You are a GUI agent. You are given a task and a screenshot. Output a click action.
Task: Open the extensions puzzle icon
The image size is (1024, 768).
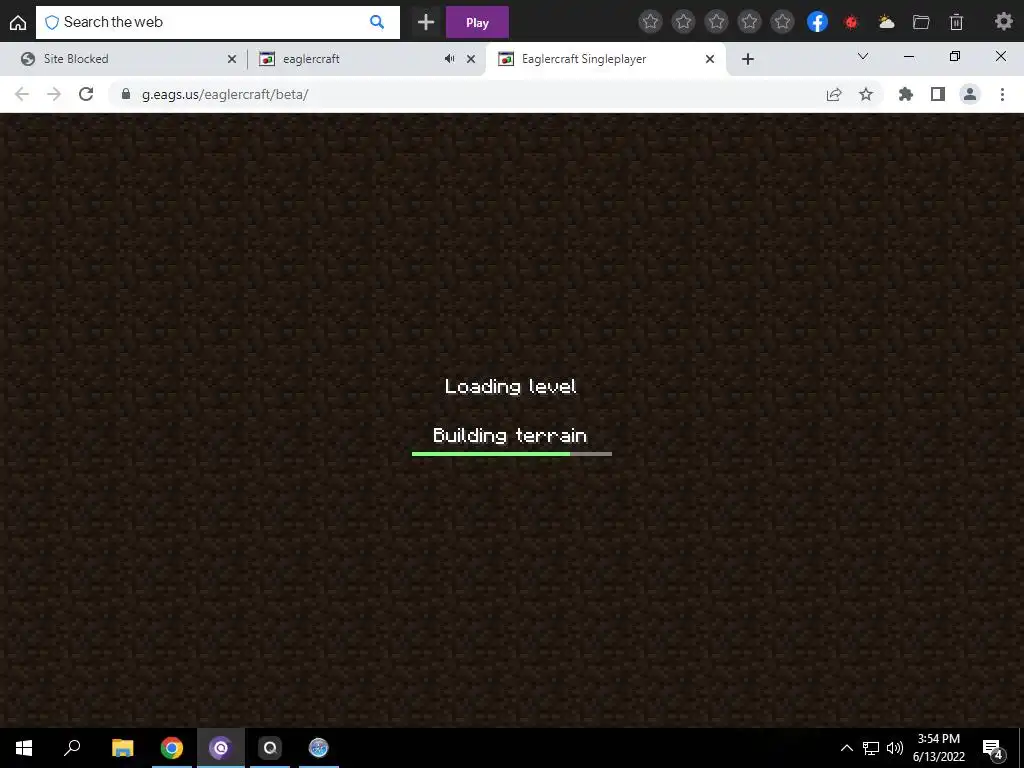(x=906, y=95)
